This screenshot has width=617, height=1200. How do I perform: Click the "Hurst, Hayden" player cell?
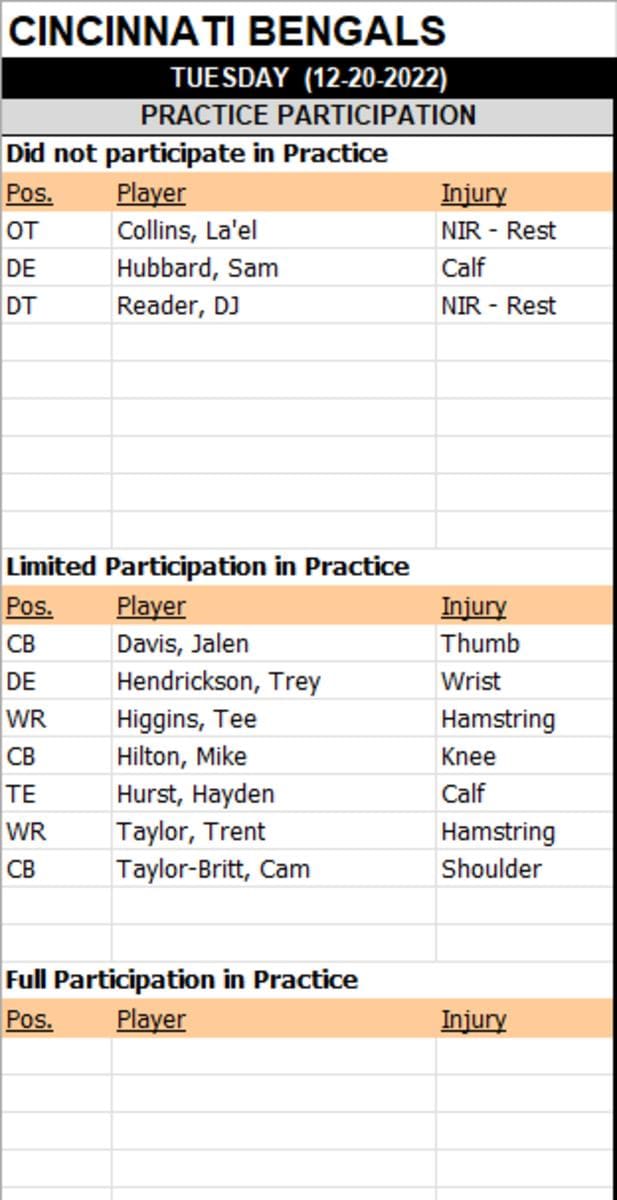[x=195, y=793]
